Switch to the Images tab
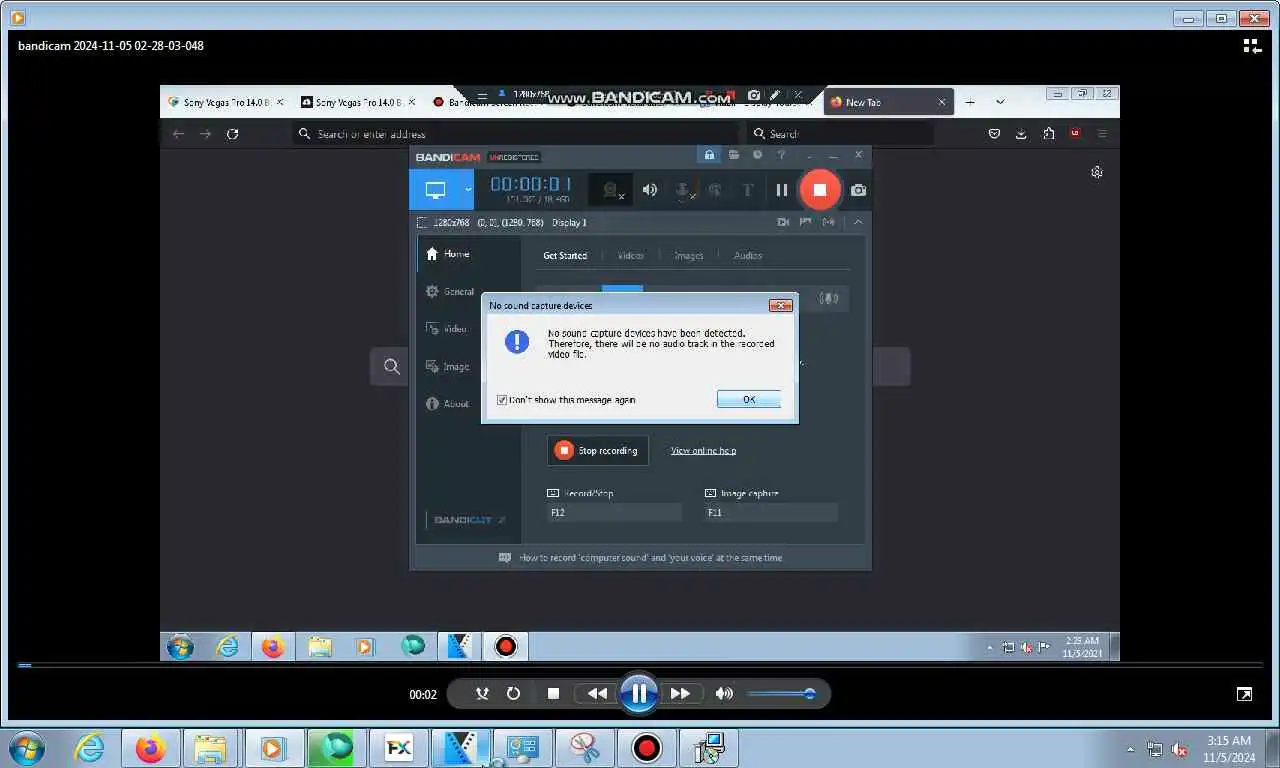The height and width of the screenshot is (768, 1280). (x=688, y=255)
